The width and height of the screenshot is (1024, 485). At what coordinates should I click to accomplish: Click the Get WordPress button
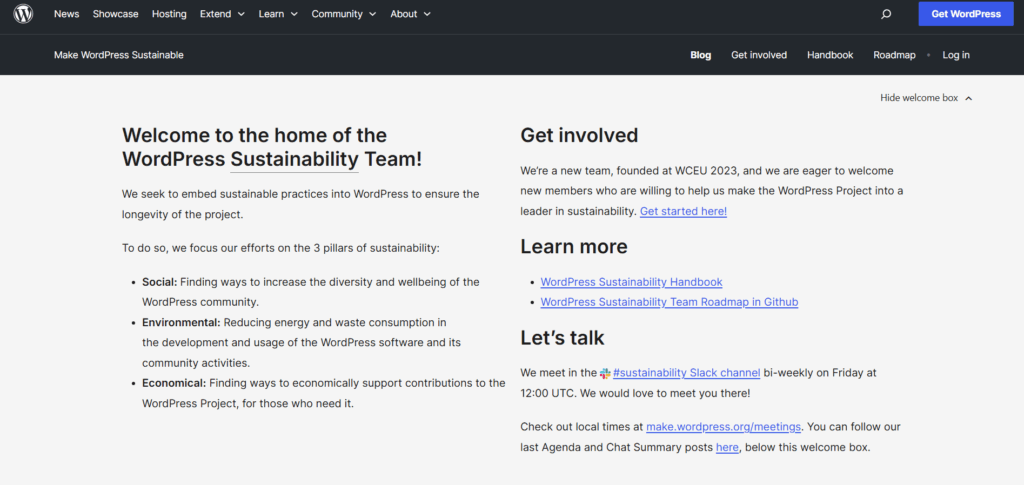click(966, 14)
